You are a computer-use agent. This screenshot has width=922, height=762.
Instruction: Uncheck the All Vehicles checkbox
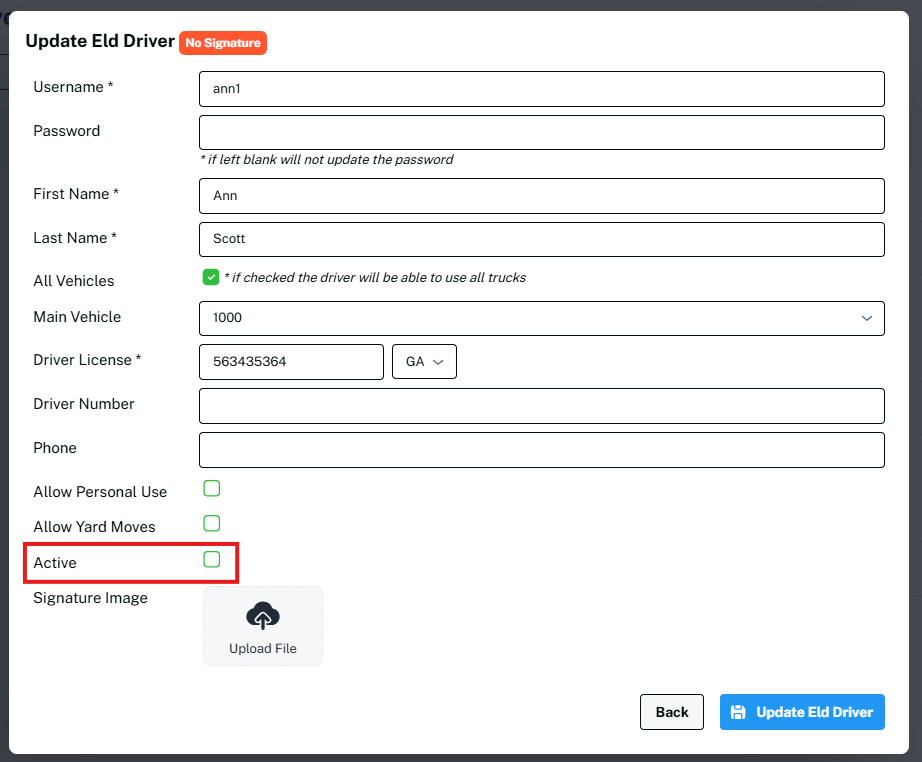click(211, 277)
